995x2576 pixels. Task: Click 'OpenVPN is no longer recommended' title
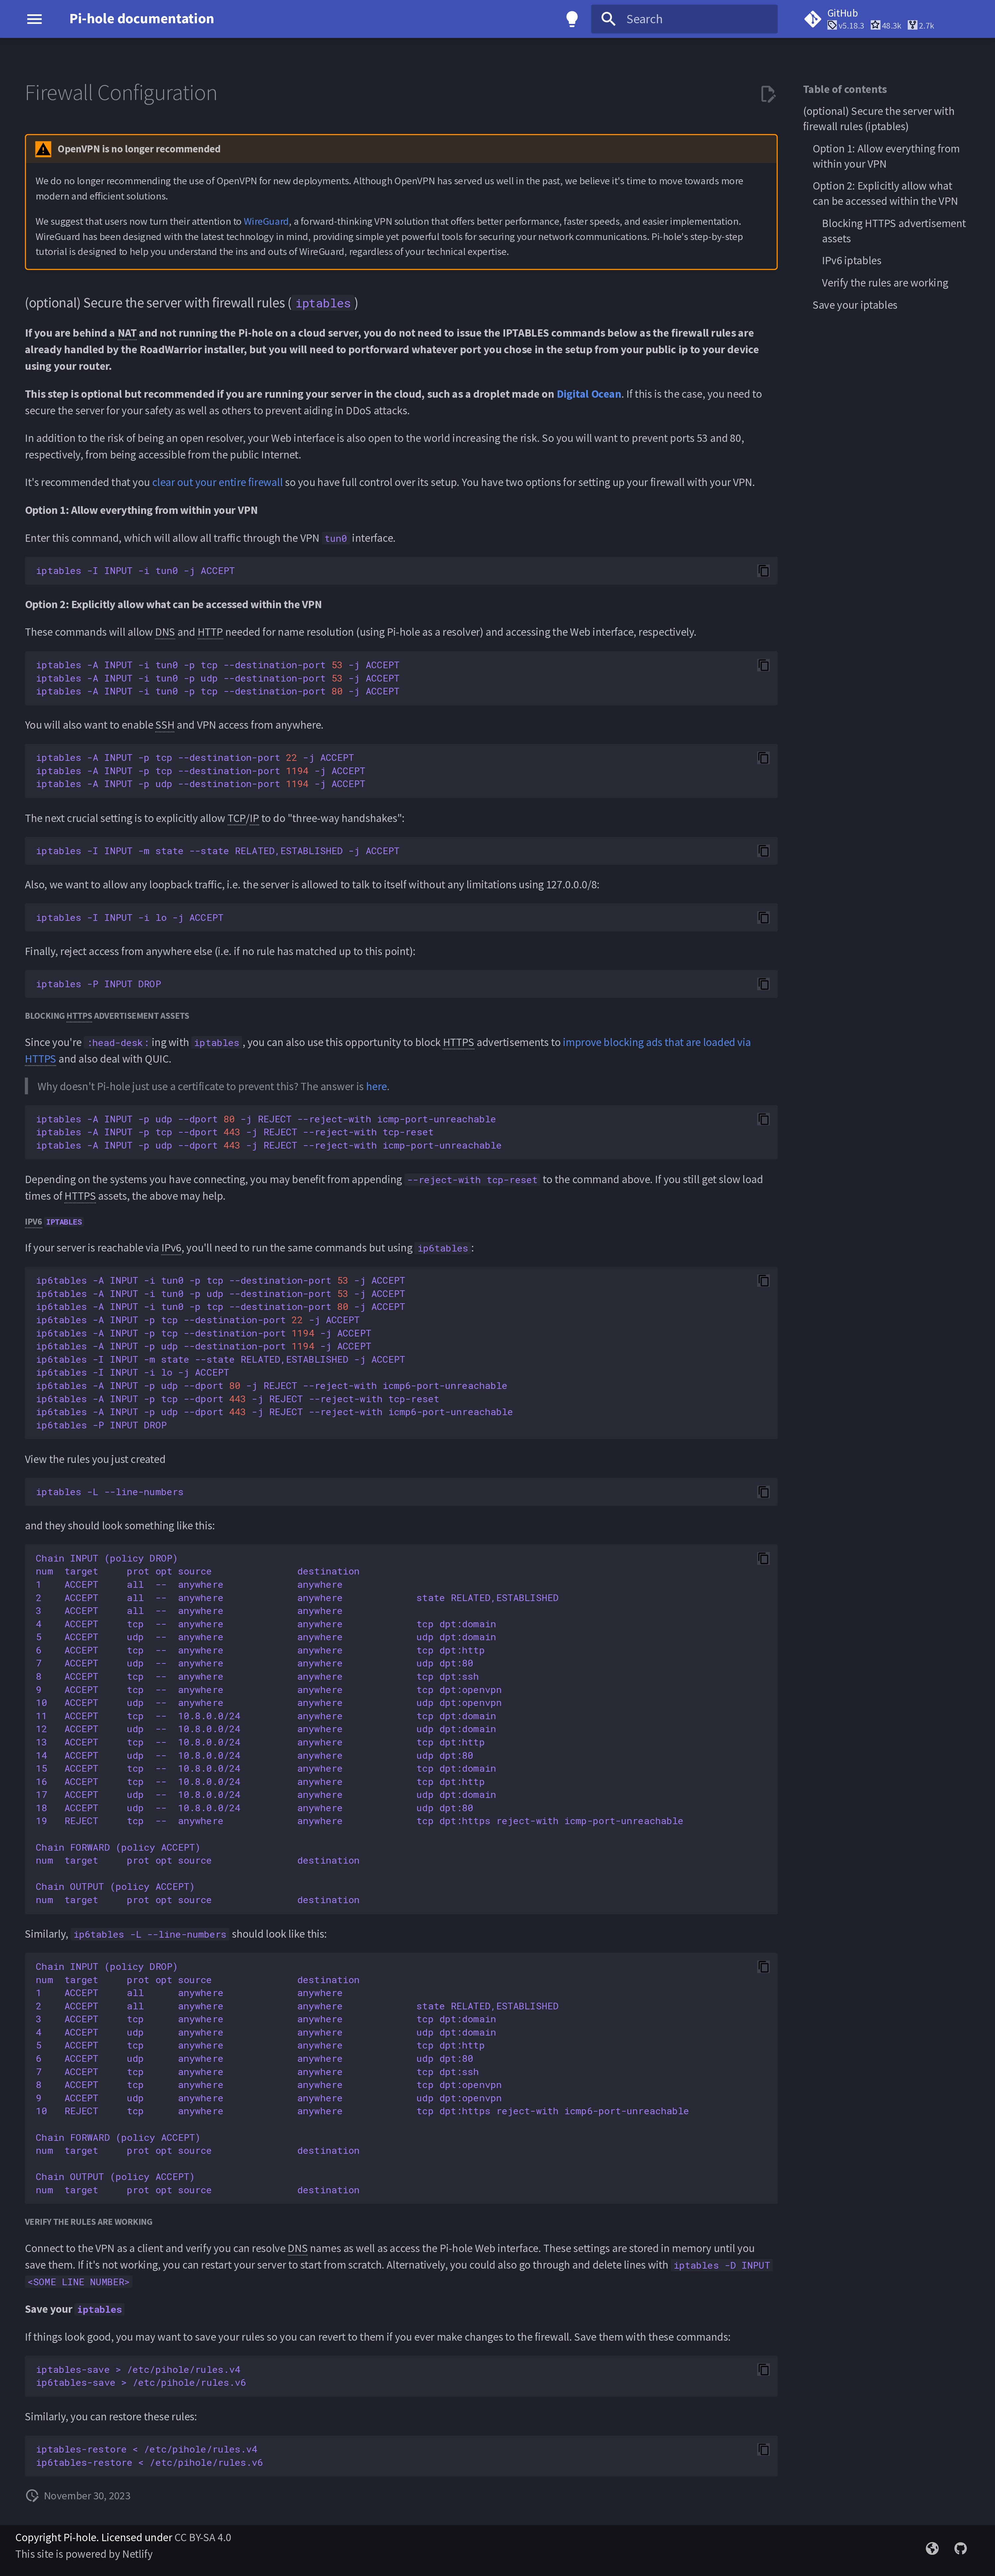click(x=139, y=149)
